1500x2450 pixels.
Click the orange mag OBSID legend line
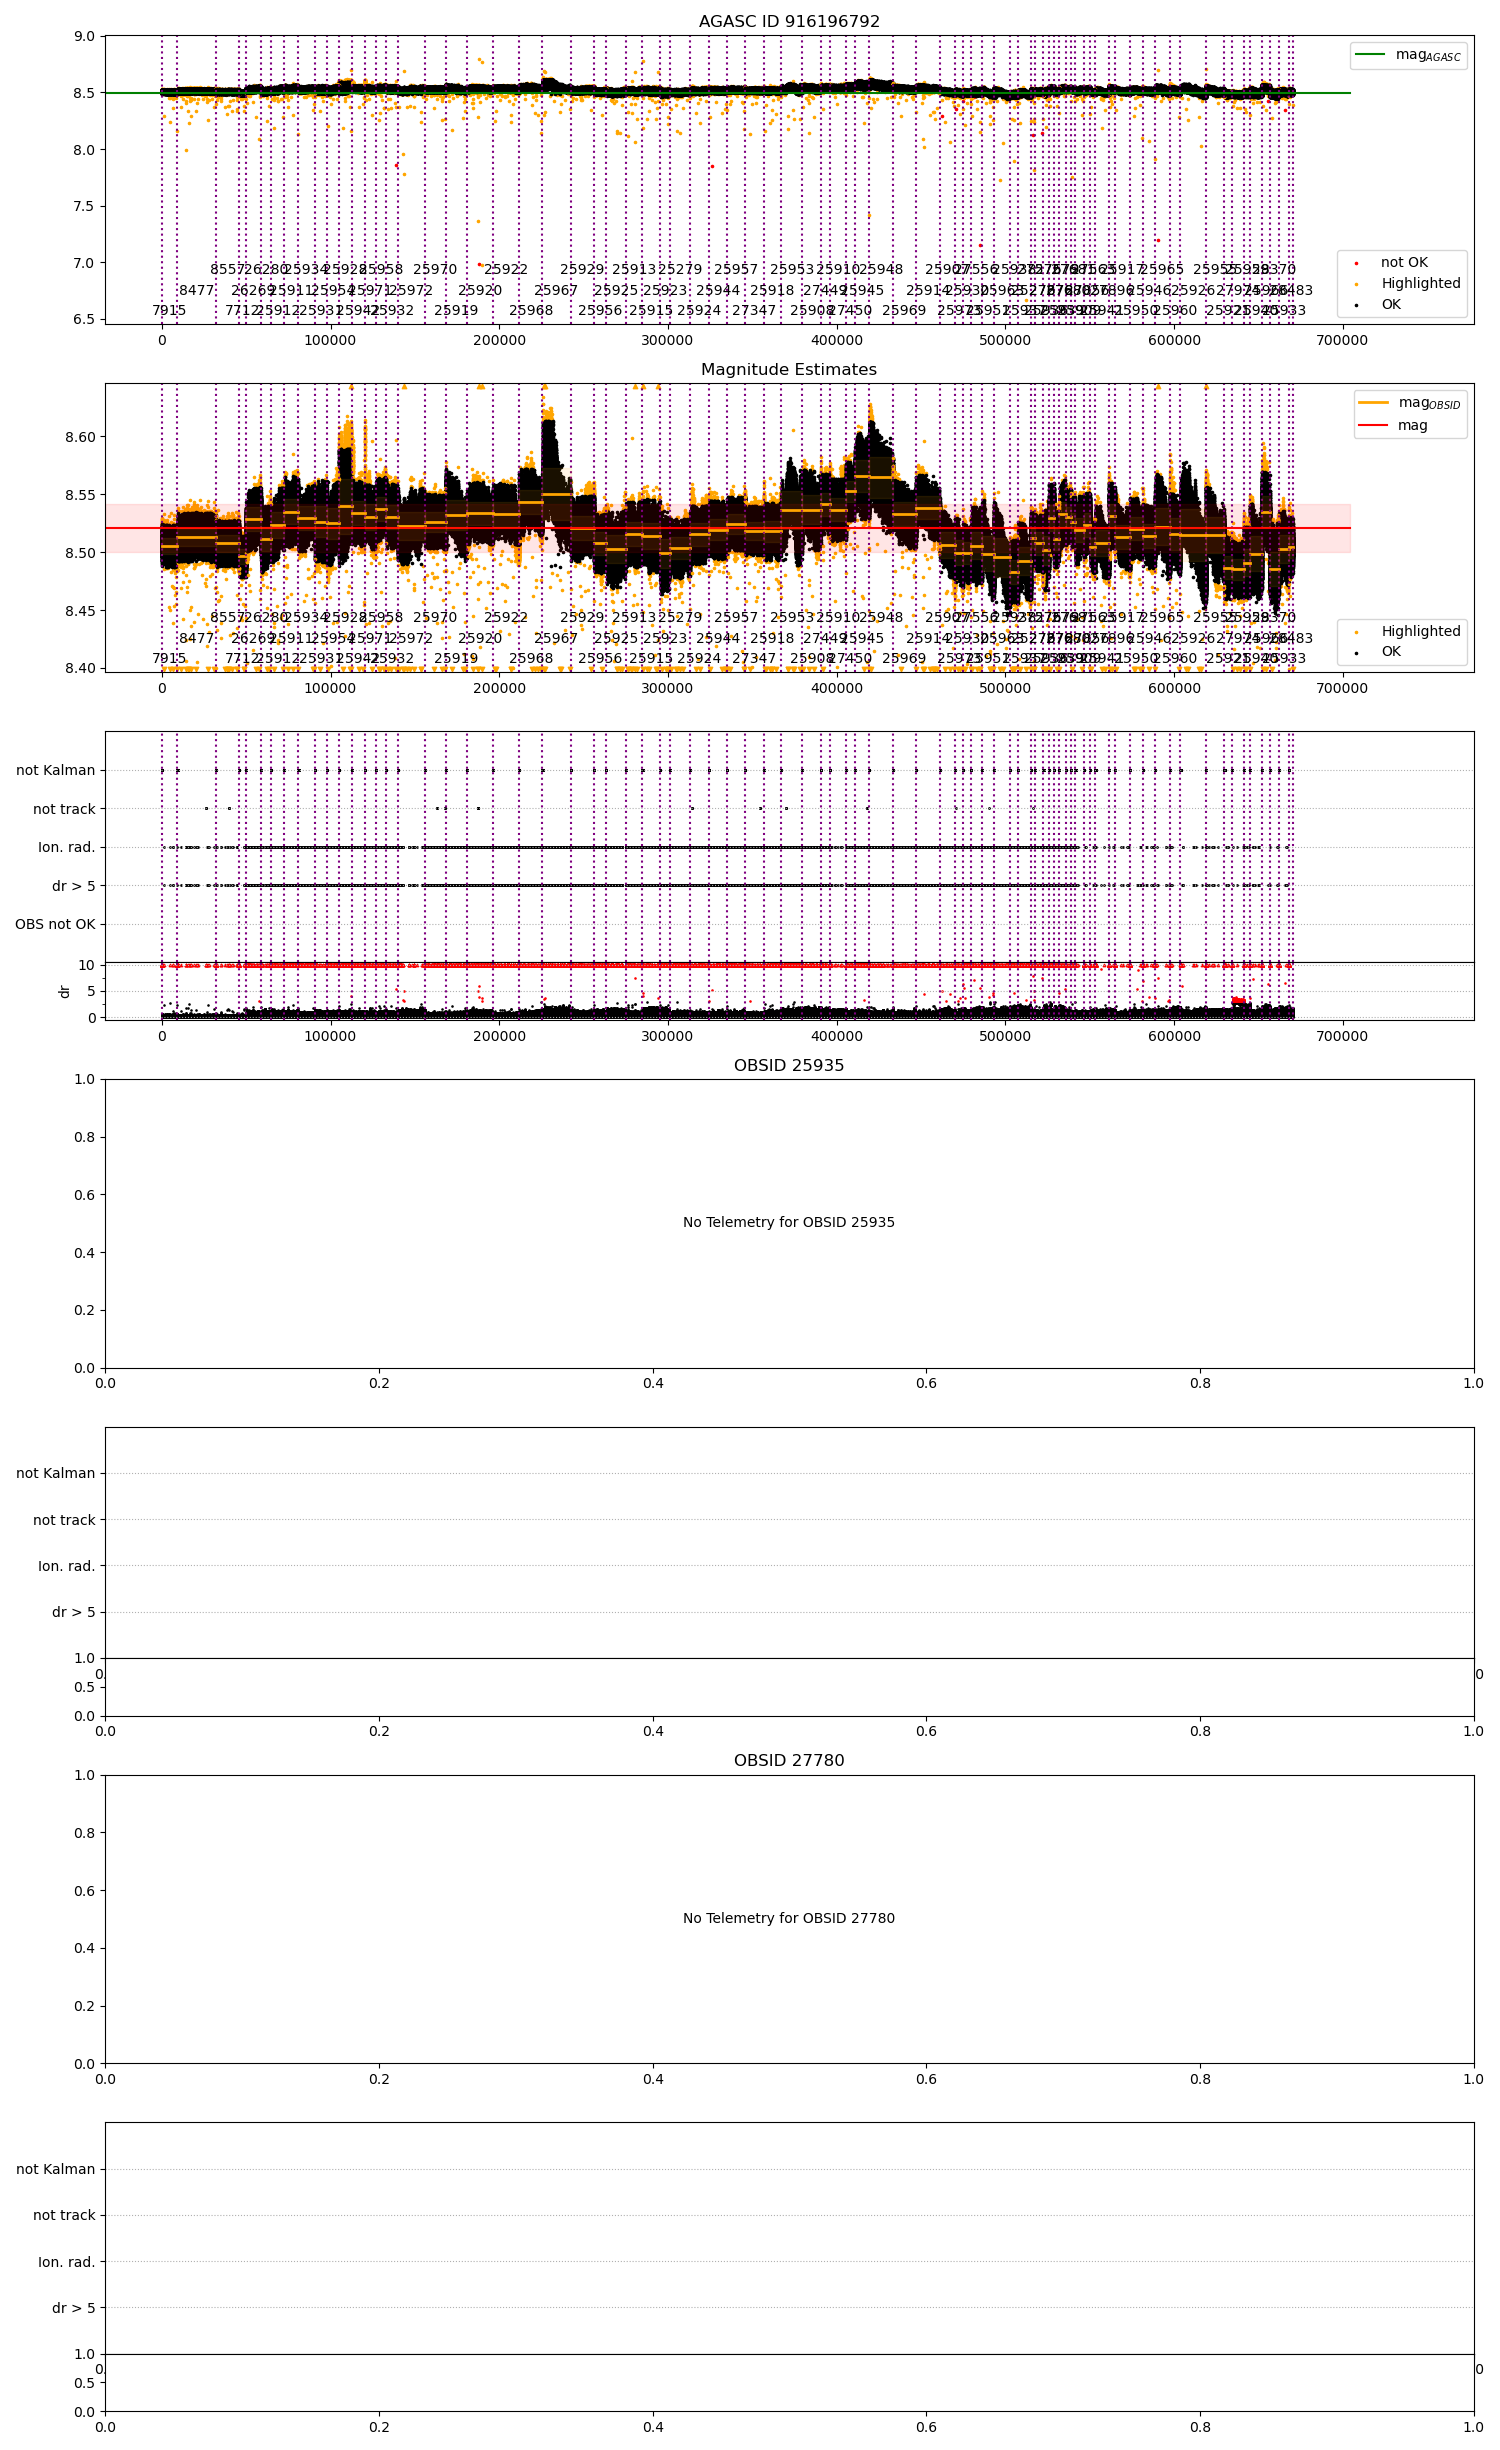click(x=1373, y=402)
